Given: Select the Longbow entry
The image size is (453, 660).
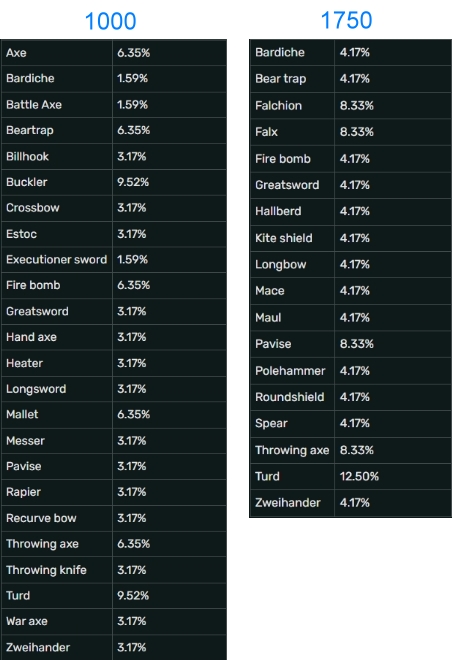Looking at the screenshot, I should [x=281, y=265].
